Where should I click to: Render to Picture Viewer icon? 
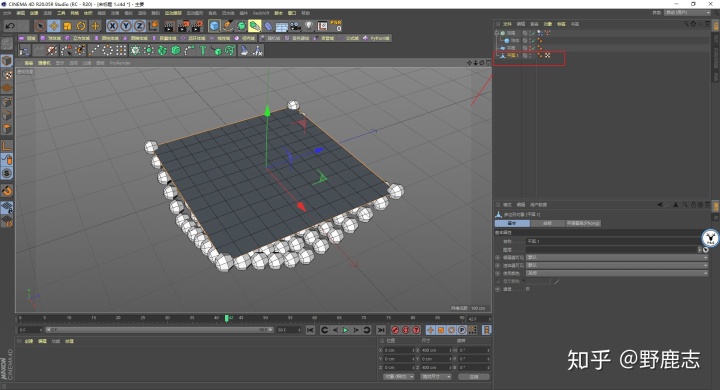click(183, 26)
